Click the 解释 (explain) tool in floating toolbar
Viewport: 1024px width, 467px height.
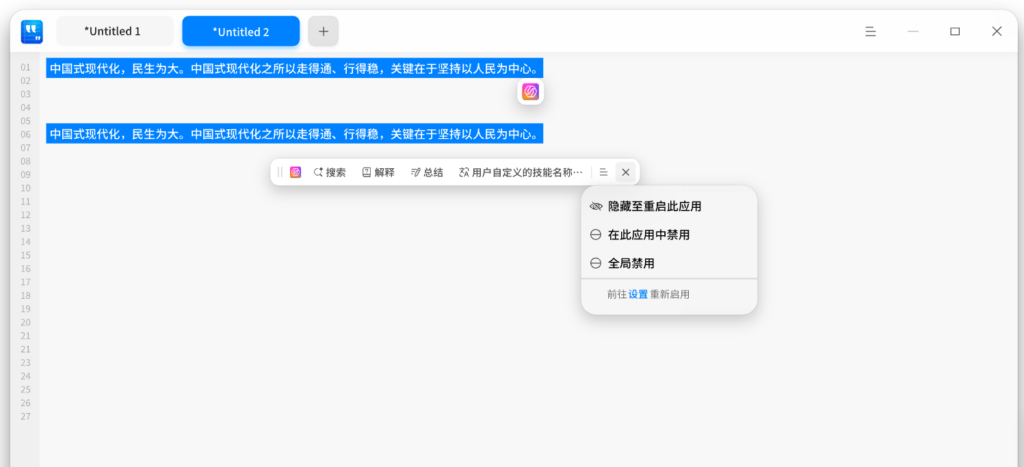(378, 172)
